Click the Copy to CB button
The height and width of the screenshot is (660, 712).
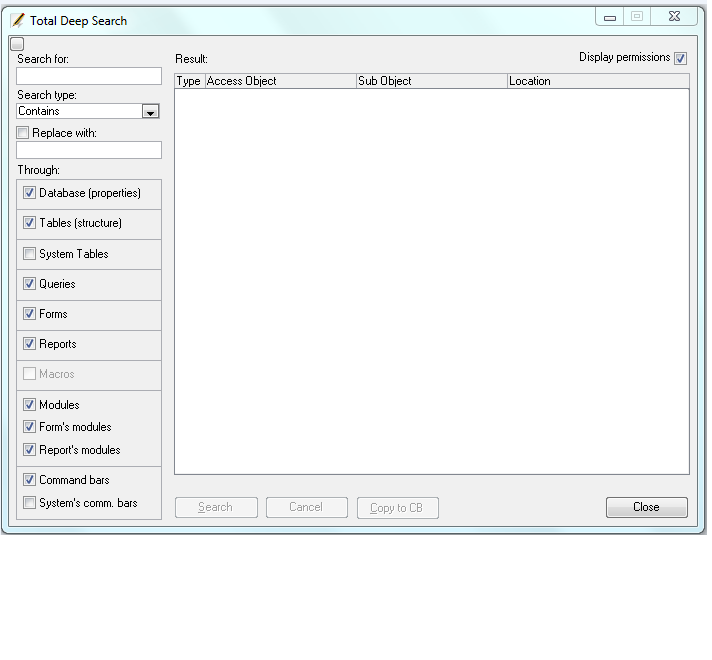click(398, 507)
